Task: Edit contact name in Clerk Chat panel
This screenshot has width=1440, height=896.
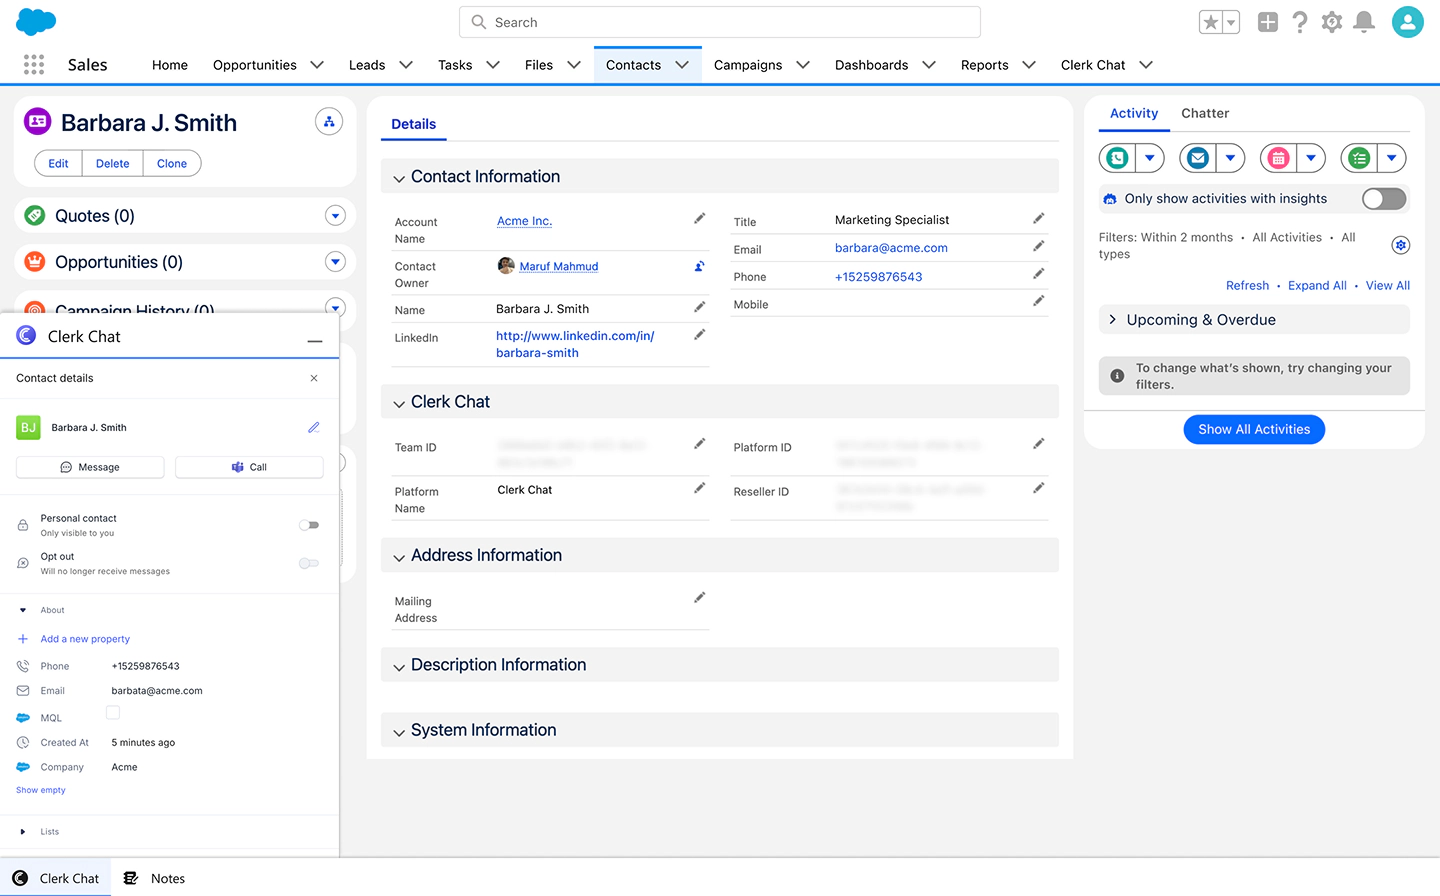Action: [314, 427]
